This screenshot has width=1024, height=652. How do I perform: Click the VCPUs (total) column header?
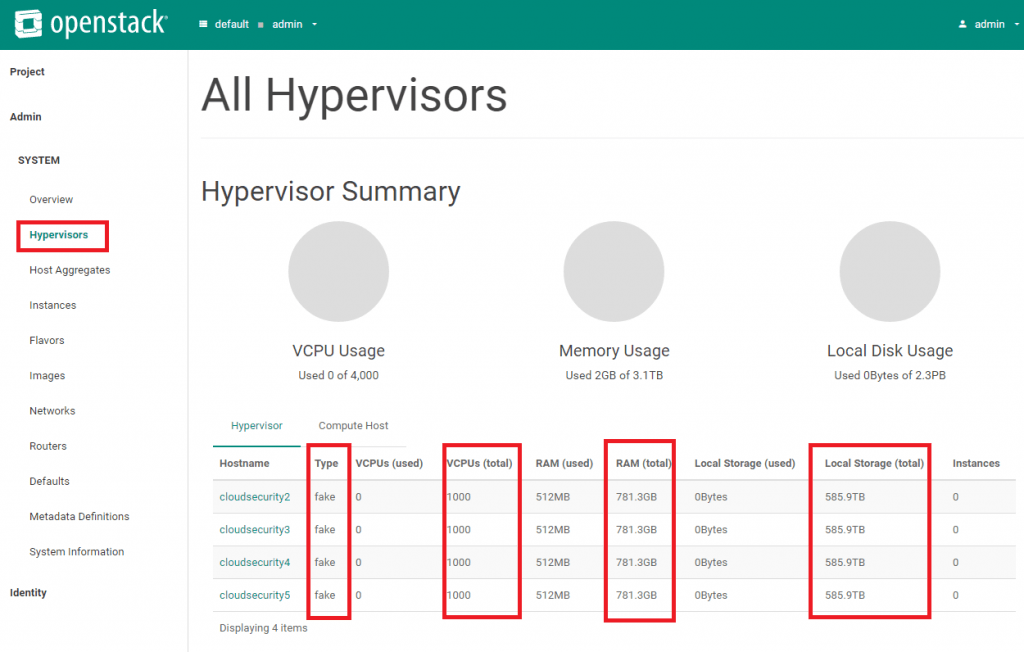[x=479, y=463]
